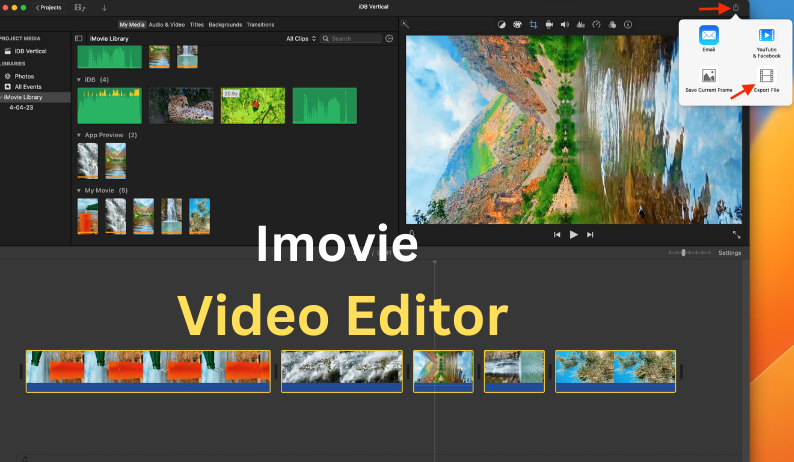
Task: Select the Cropping tool
Action: point(533,24)
